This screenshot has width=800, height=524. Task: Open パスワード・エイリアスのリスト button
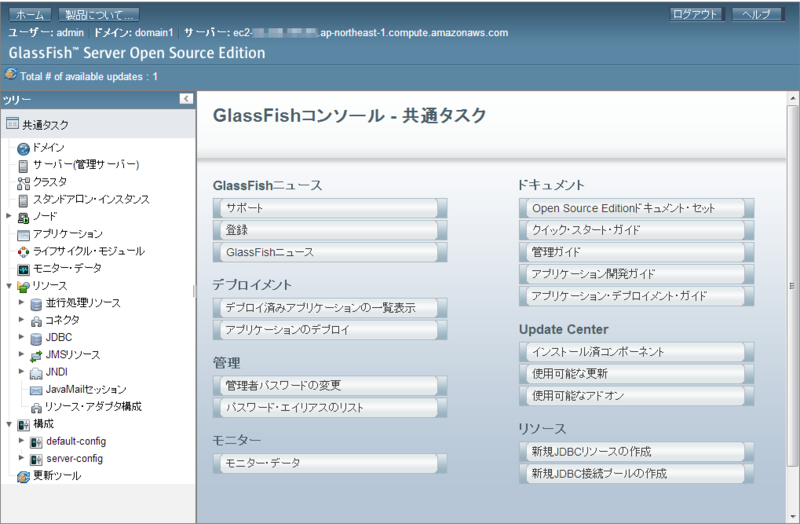[330, 407]
